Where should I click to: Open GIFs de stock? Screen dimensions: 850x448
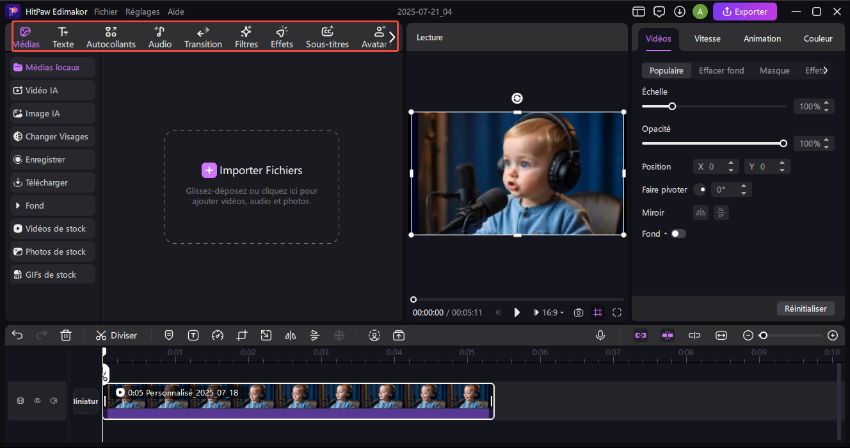tap(52, 275)
